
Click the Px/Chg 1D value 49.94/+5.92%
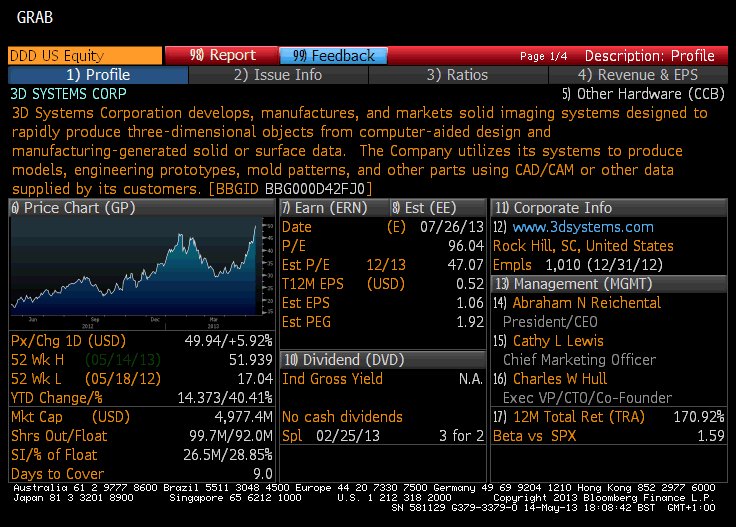(228, 341)
